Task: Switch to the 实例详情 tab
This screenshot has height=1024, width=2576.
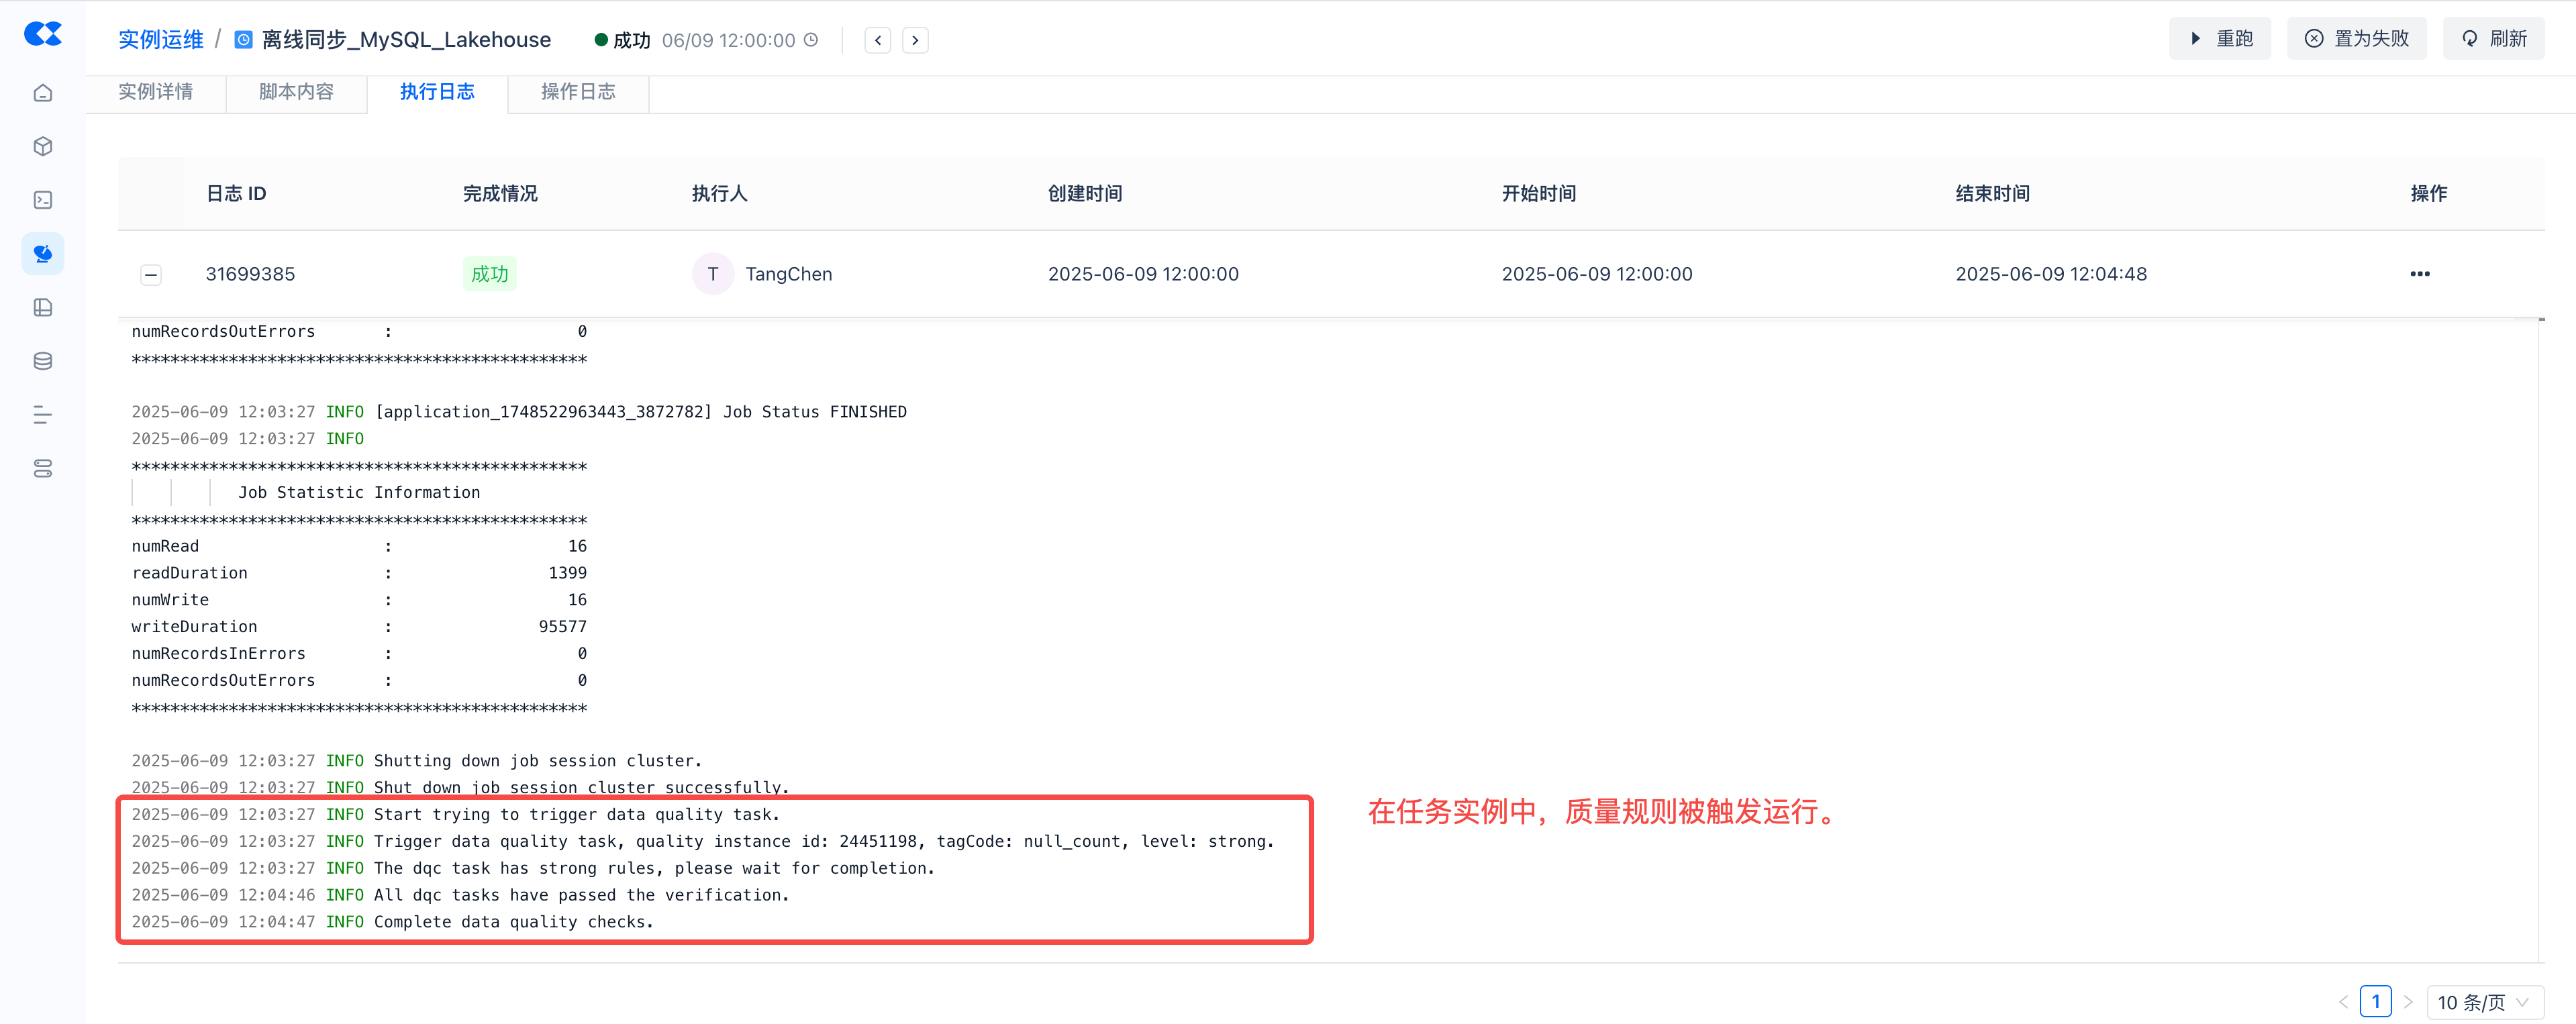Action: [x=155, y=92]
